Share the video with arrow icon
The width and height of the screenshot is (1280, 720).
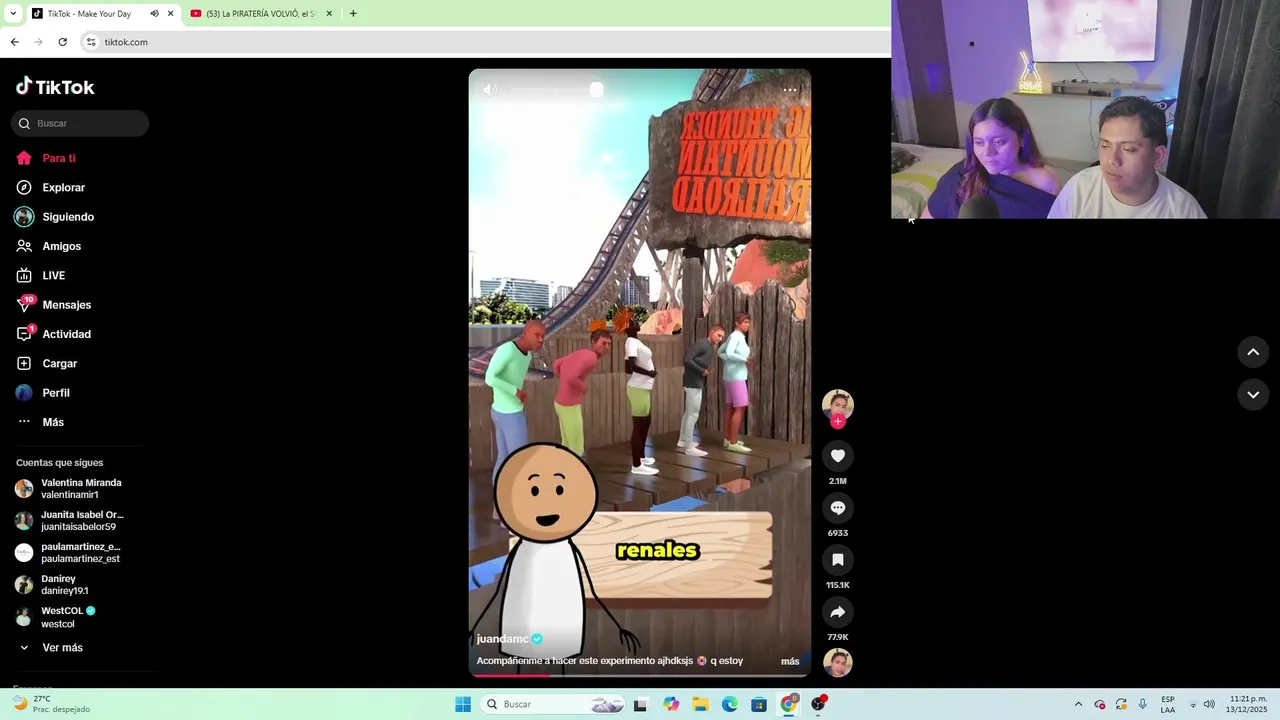pos(838,612)
